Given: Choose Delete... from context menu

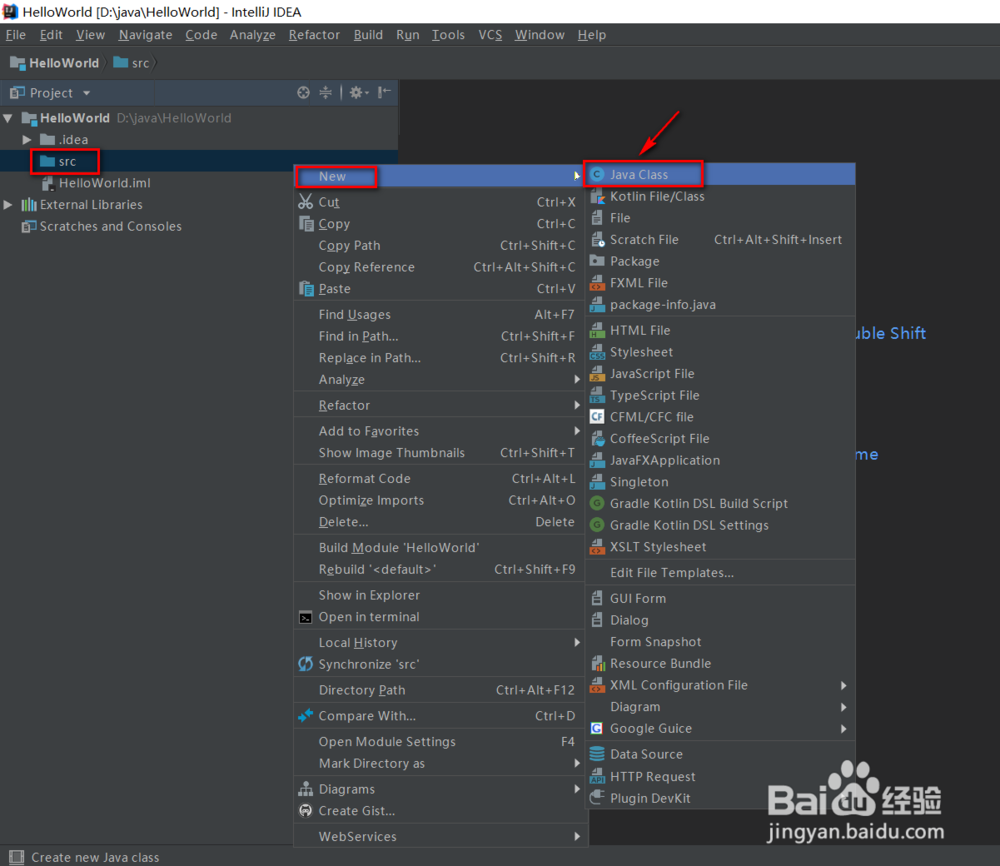Looking at the screenshot, I should point(440,522).
